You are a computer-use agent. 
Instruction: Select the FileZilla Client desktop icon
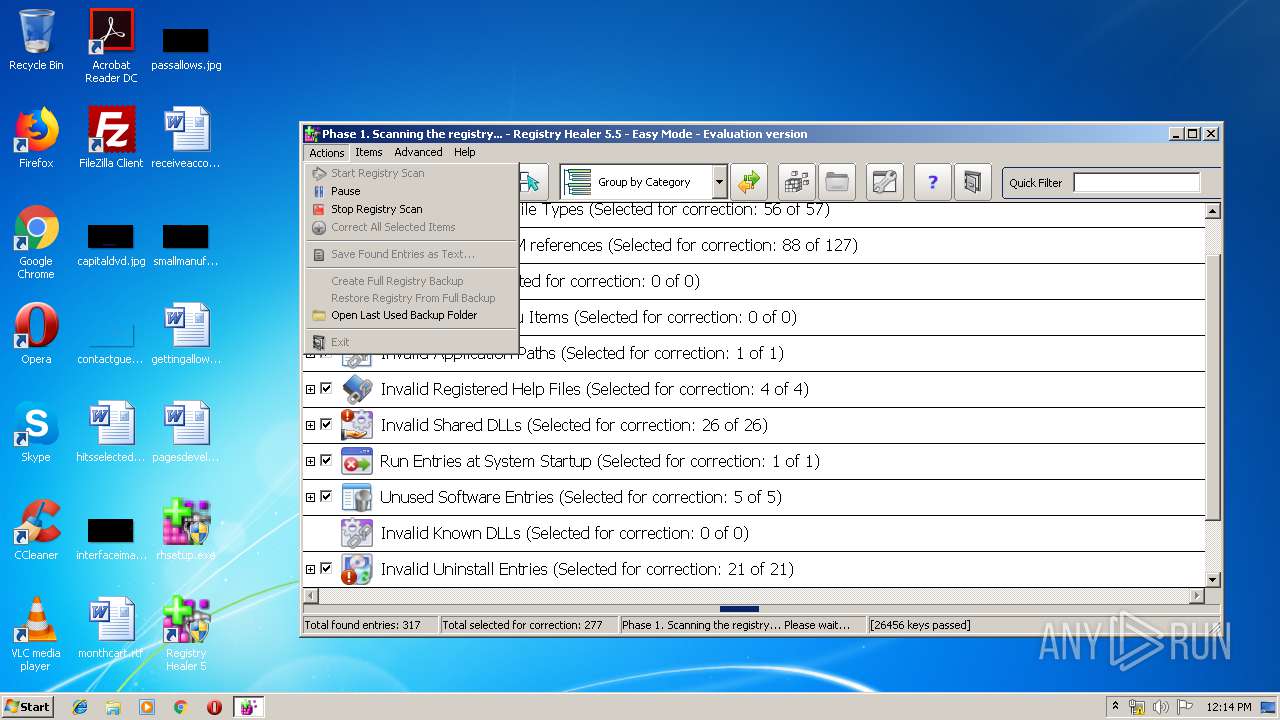(x=111, y=137)
